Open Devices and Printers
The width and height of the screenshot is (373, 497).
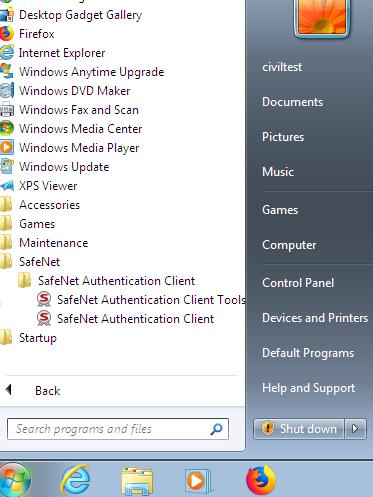coord(315,318)
